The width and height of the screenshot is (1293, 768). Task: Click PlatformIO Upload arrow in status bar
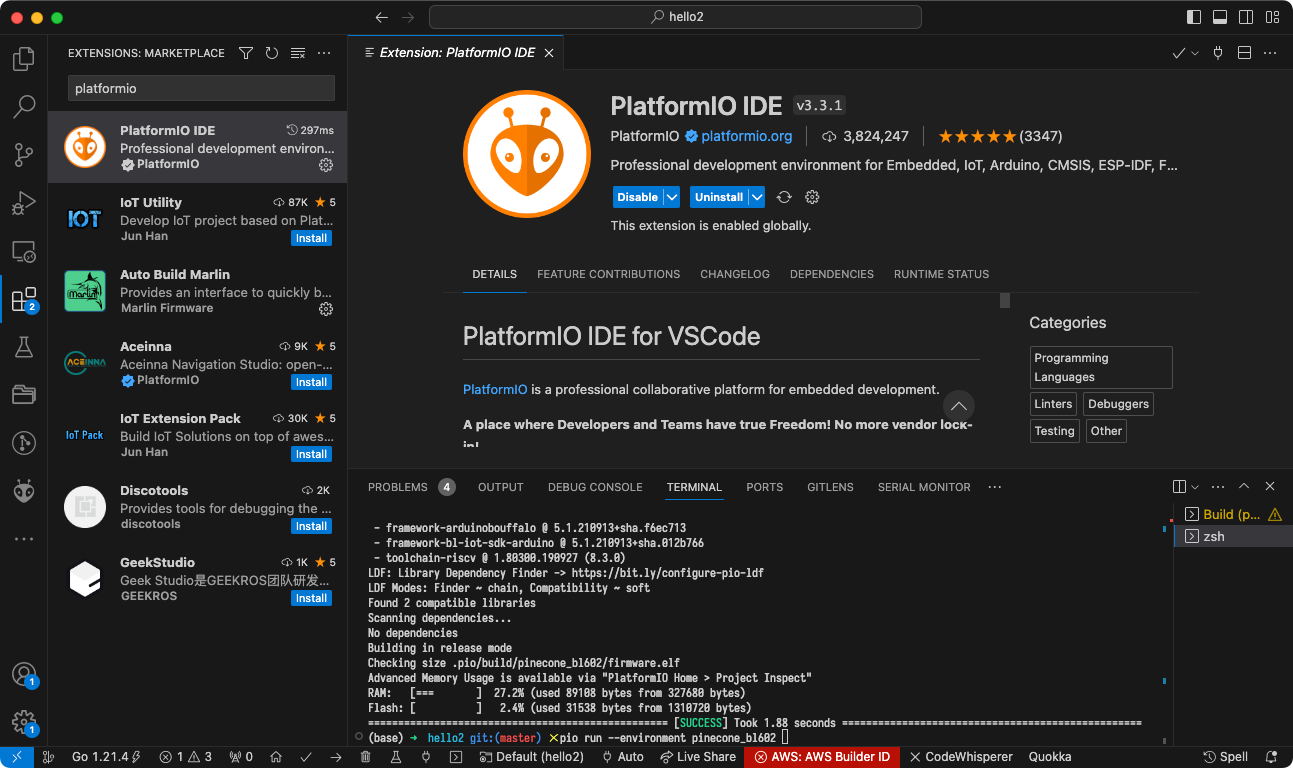pyautogui.click(x=336, y=757)
